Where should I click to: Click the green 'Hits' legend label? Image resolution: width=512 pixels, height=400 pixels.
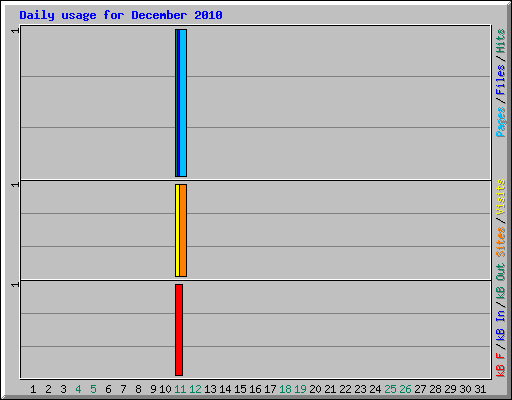pyautogui.click(x=500, y=41)
